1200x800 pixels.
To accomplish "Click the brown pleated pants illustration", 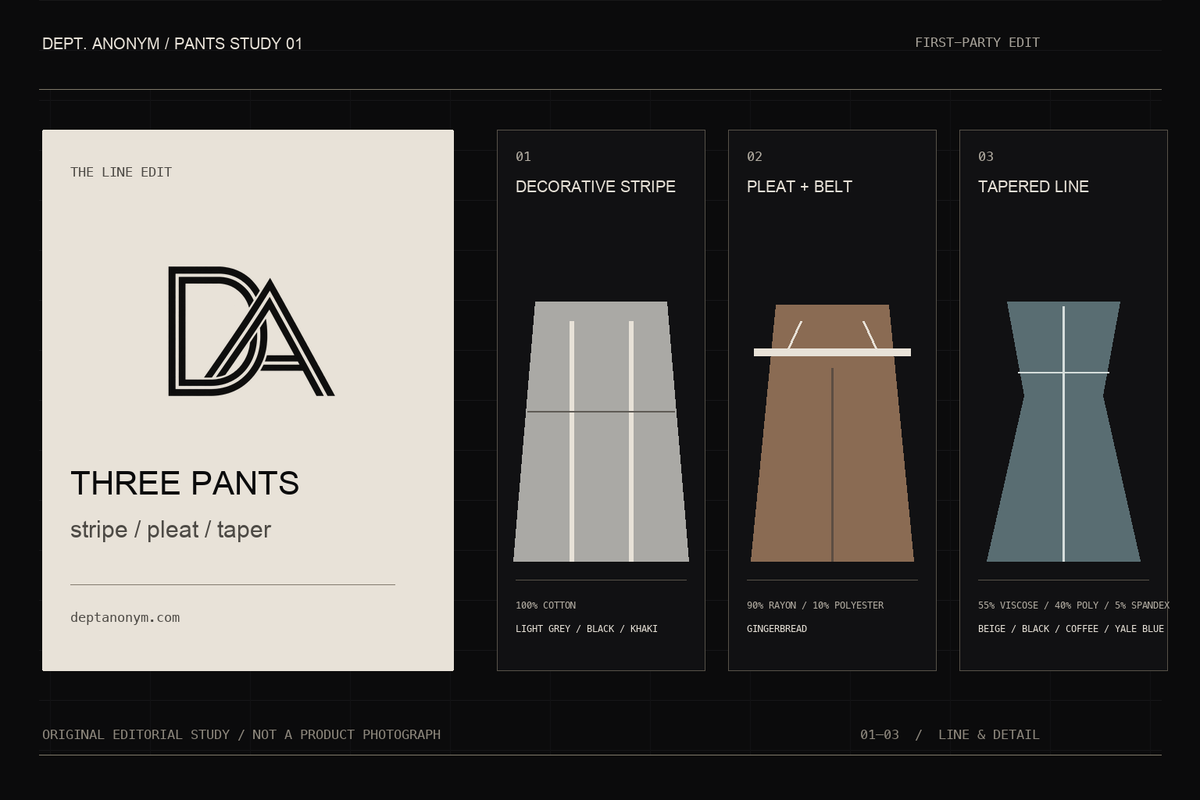I will point(832,433).
